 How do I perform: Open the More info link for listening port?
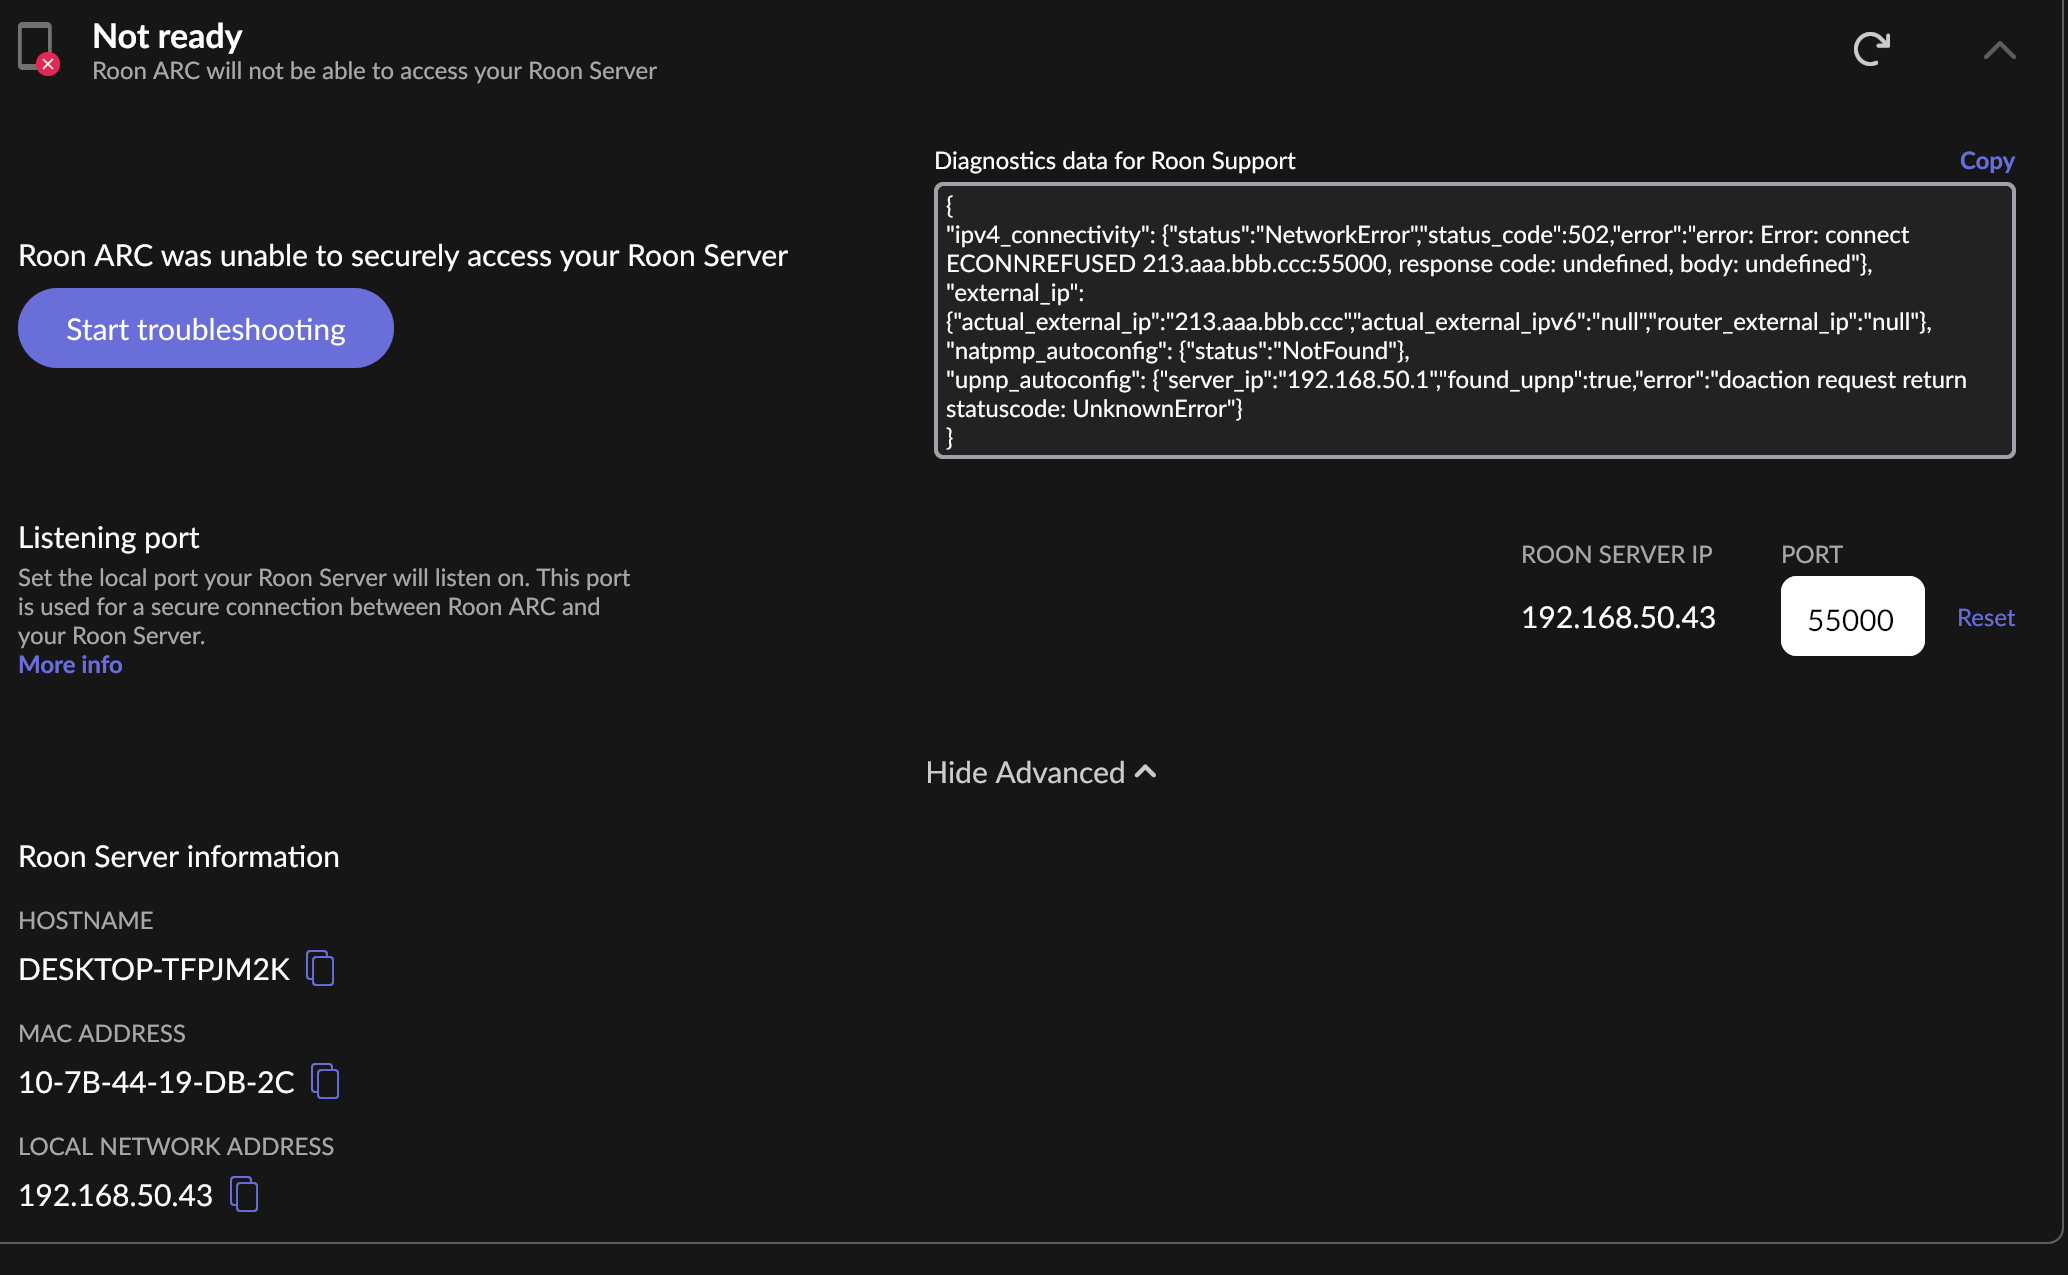pos(70,665)
